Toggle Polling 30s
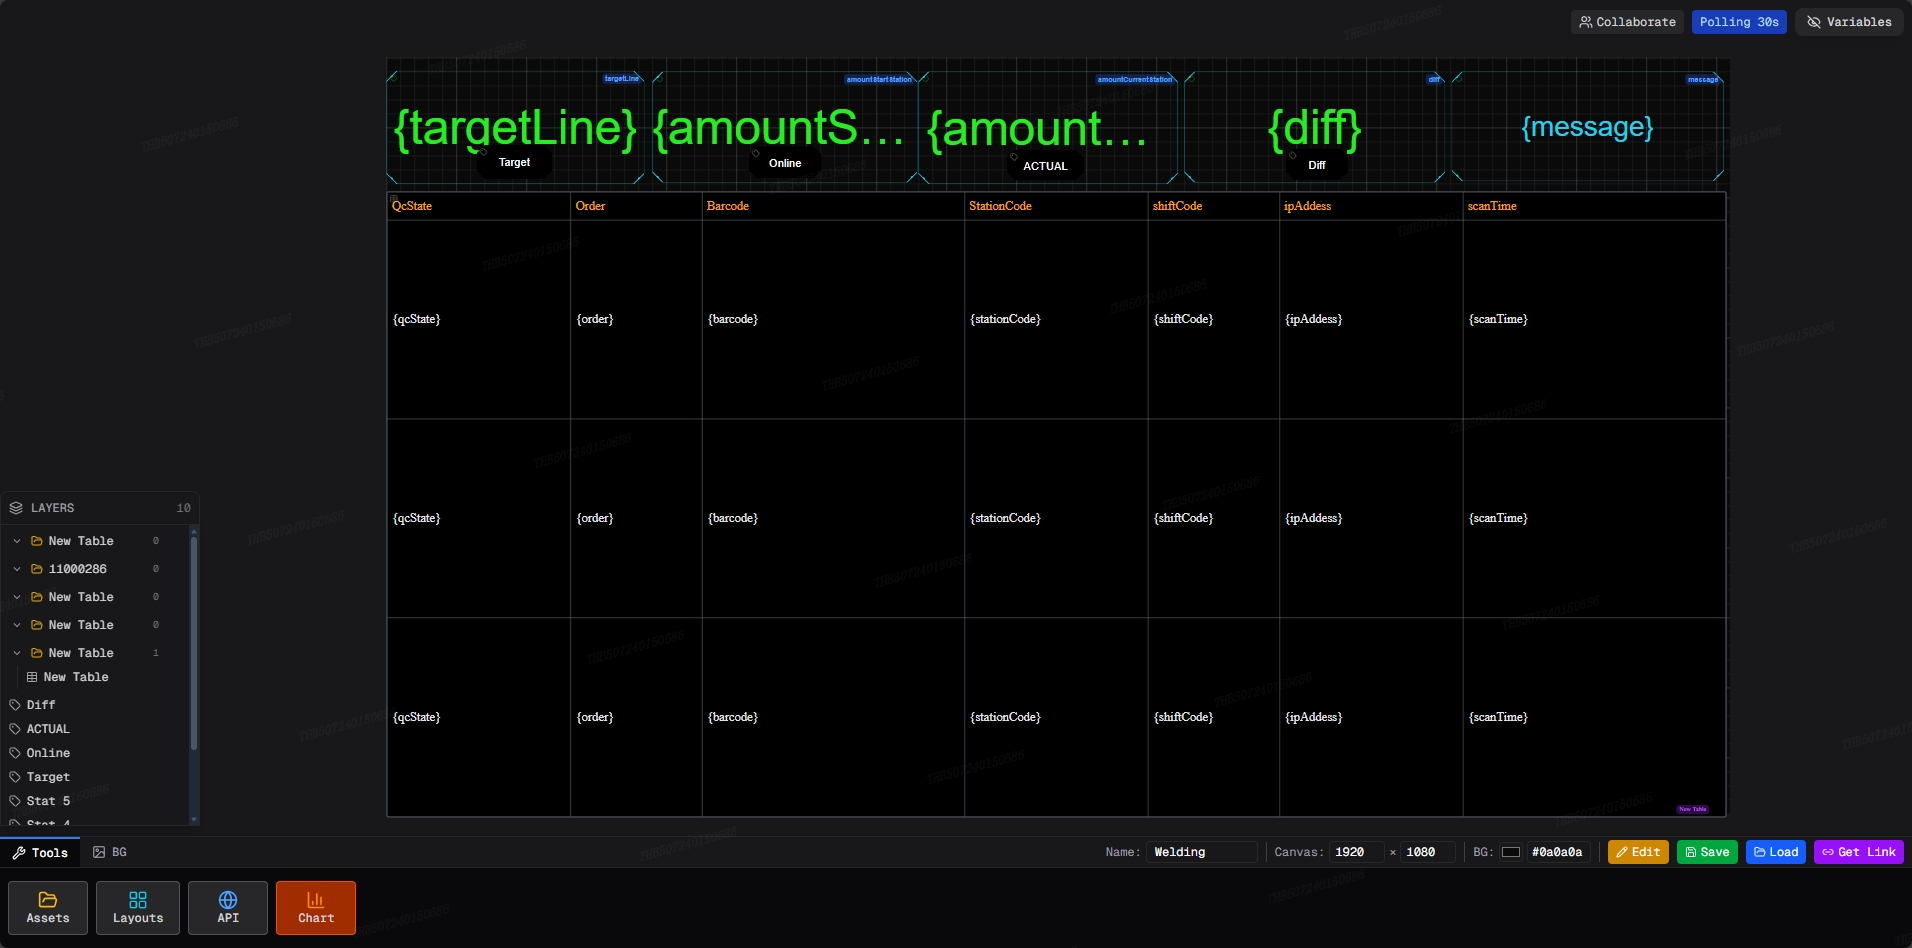The height and width of the screenshot is (948, 1912). point(1739,22)
